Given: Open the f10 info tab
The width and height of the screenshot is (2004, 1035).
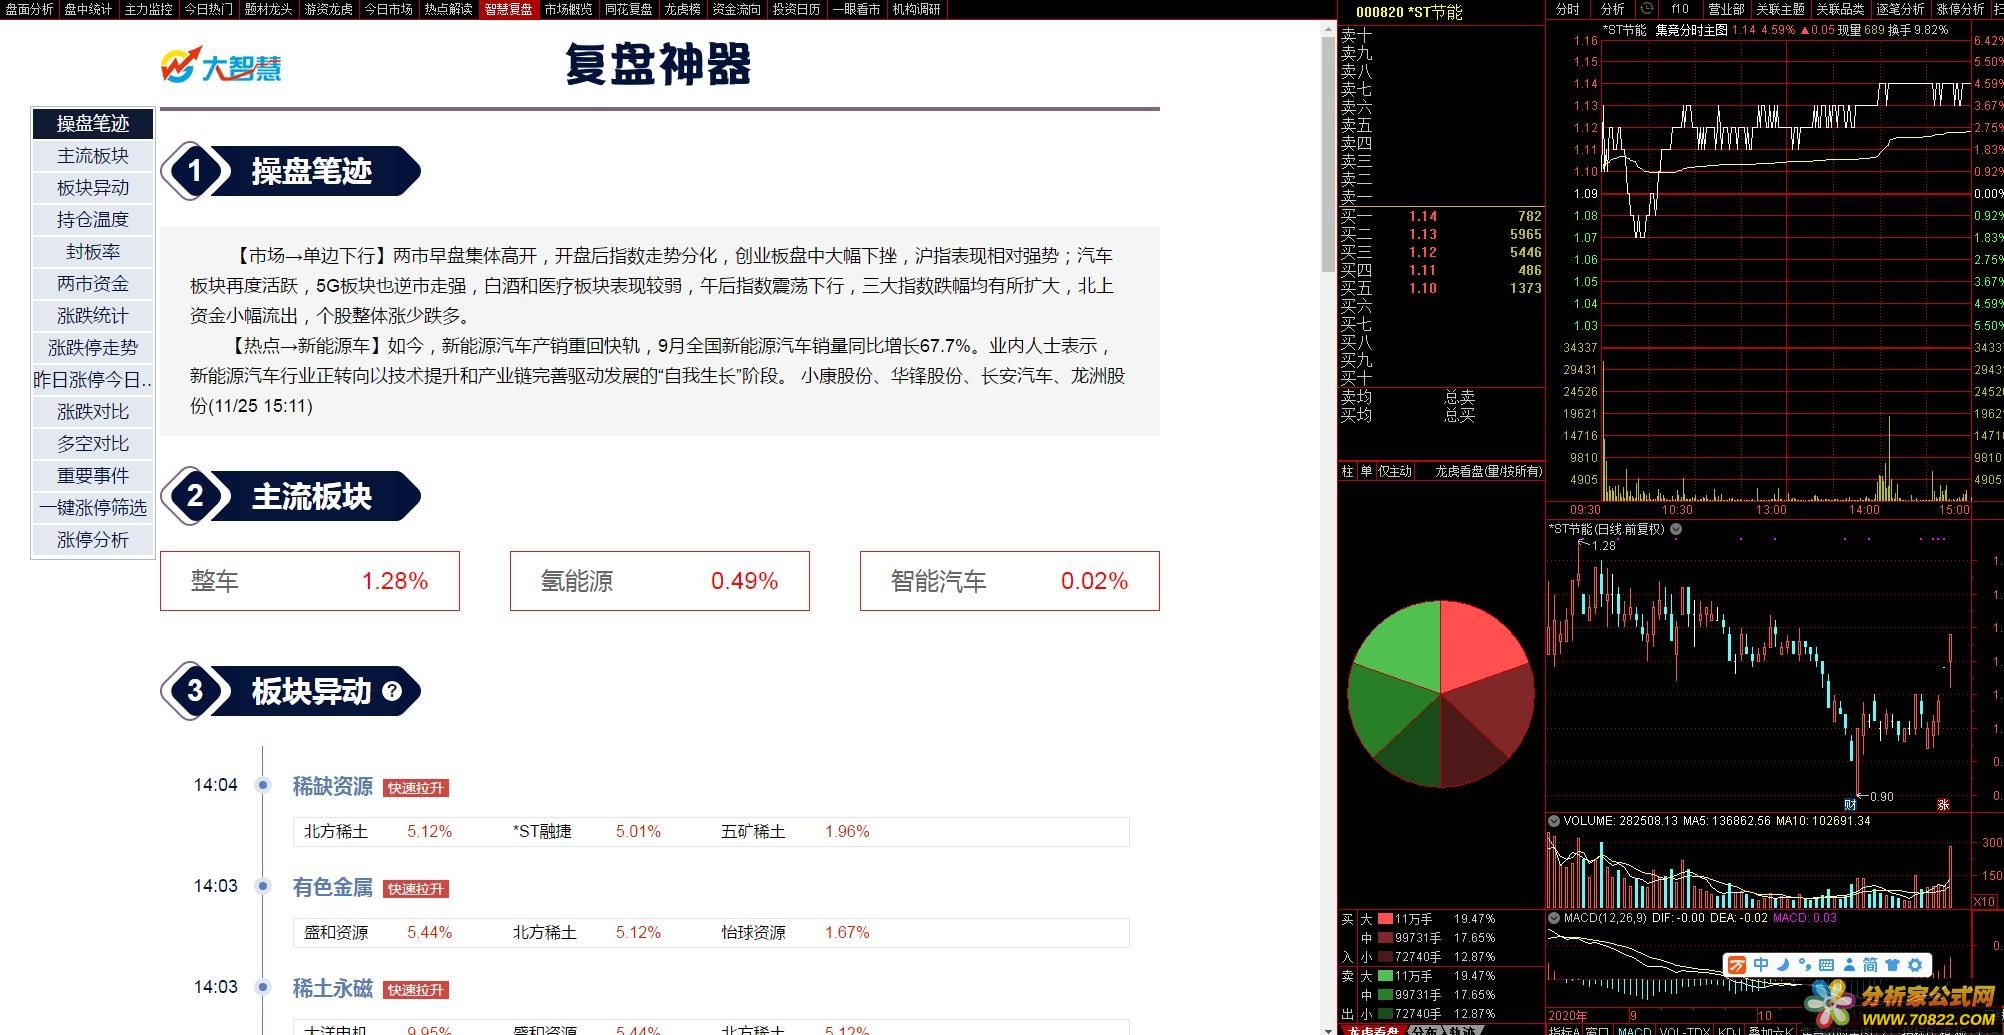Looking at the screenshot, I should click(1680, 9).
